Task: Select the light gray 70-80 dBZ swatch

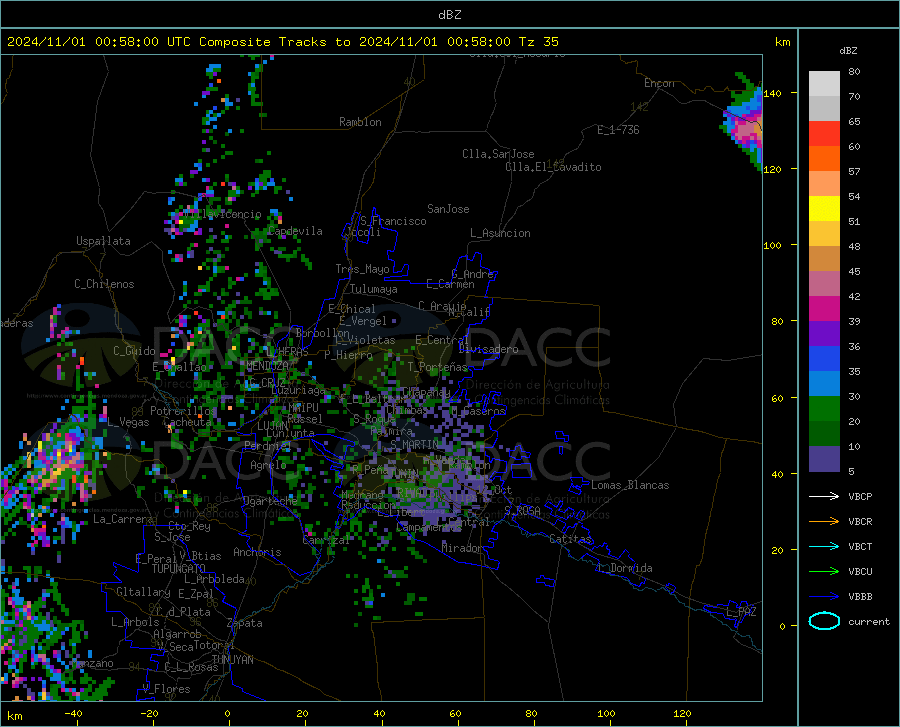Action: pos(824,84)
